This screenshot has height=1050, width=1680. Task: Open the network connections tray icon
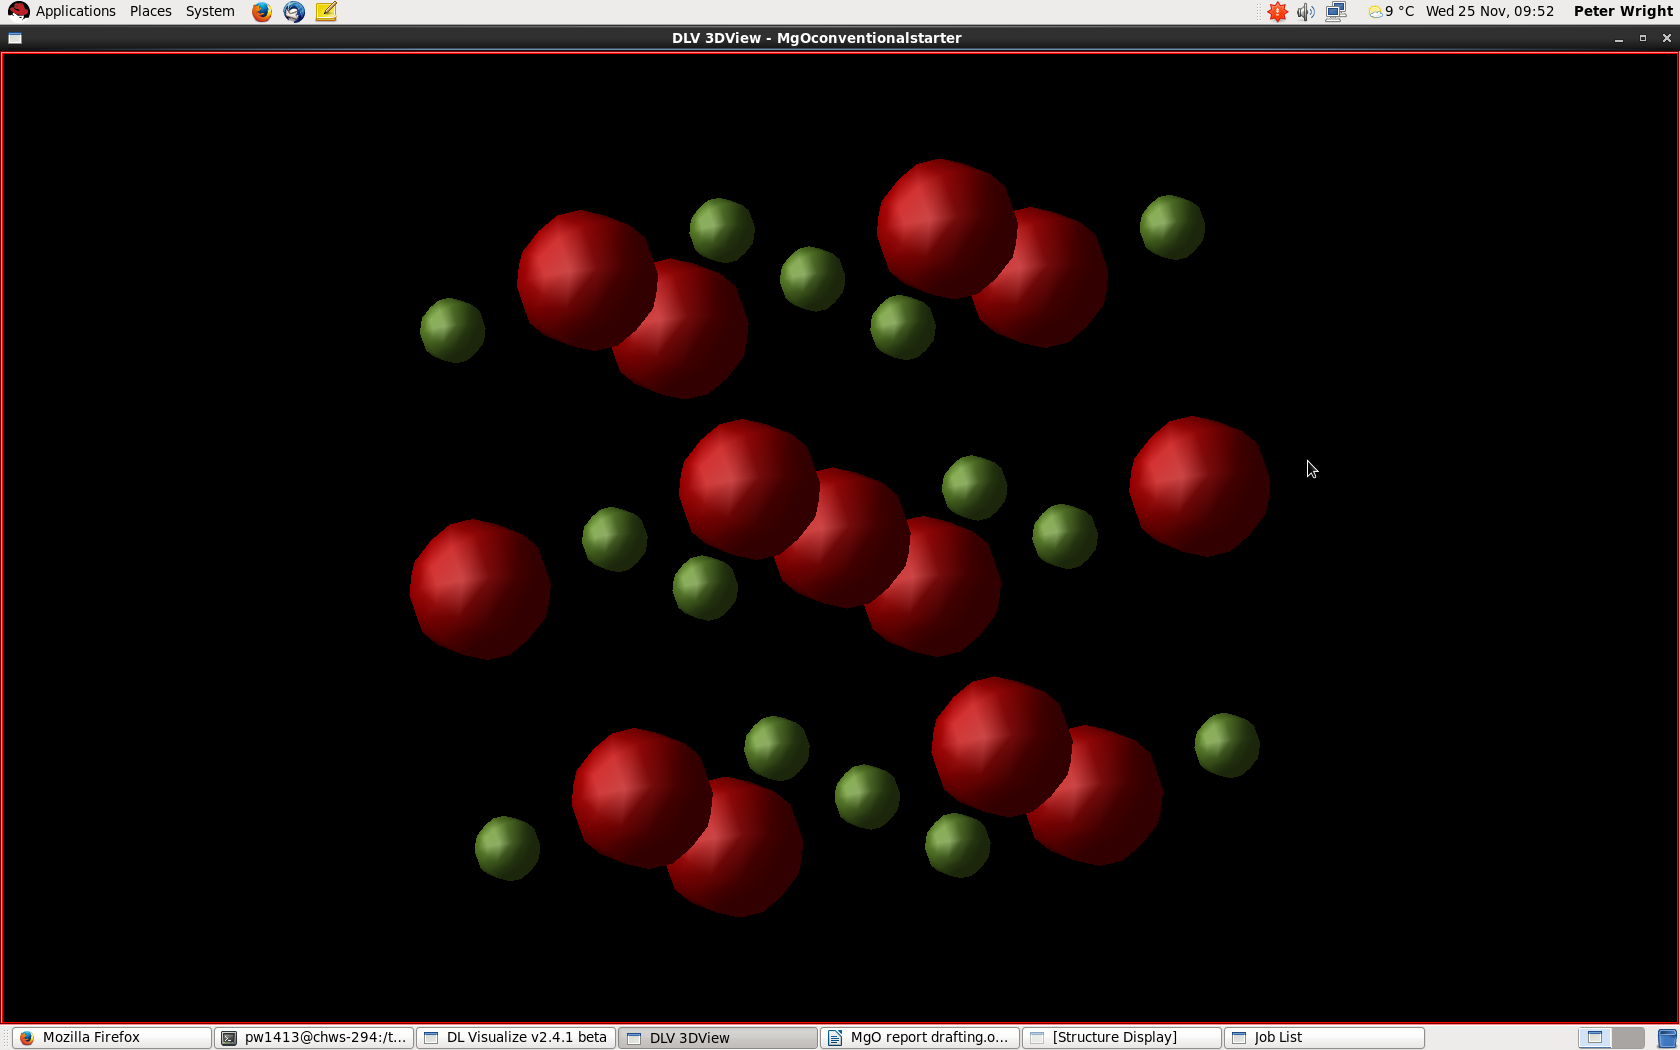click(1336, 12)
